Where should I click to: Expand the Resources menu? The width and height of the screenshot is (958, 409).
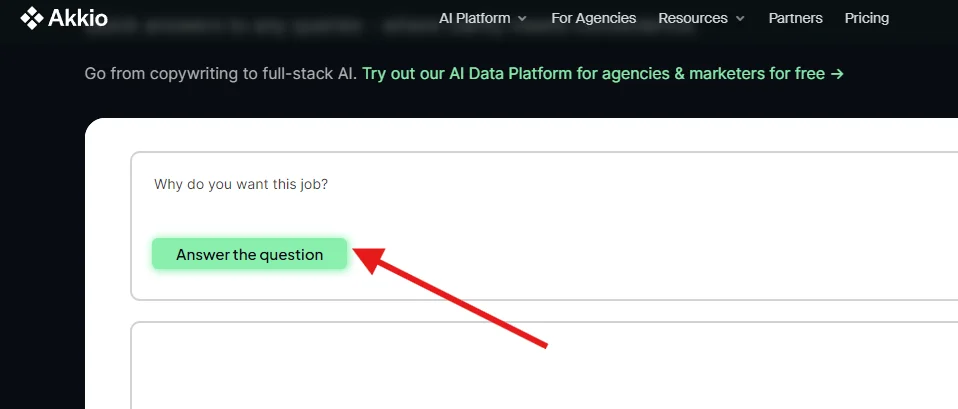click(x=701, y=18)
